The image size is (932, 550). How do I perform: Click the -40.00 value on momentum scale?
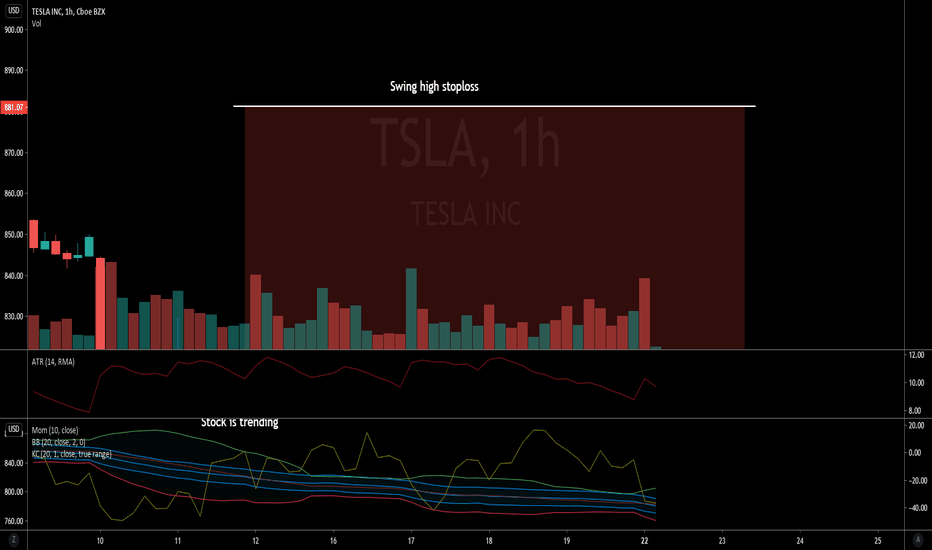tap(917, 508)
